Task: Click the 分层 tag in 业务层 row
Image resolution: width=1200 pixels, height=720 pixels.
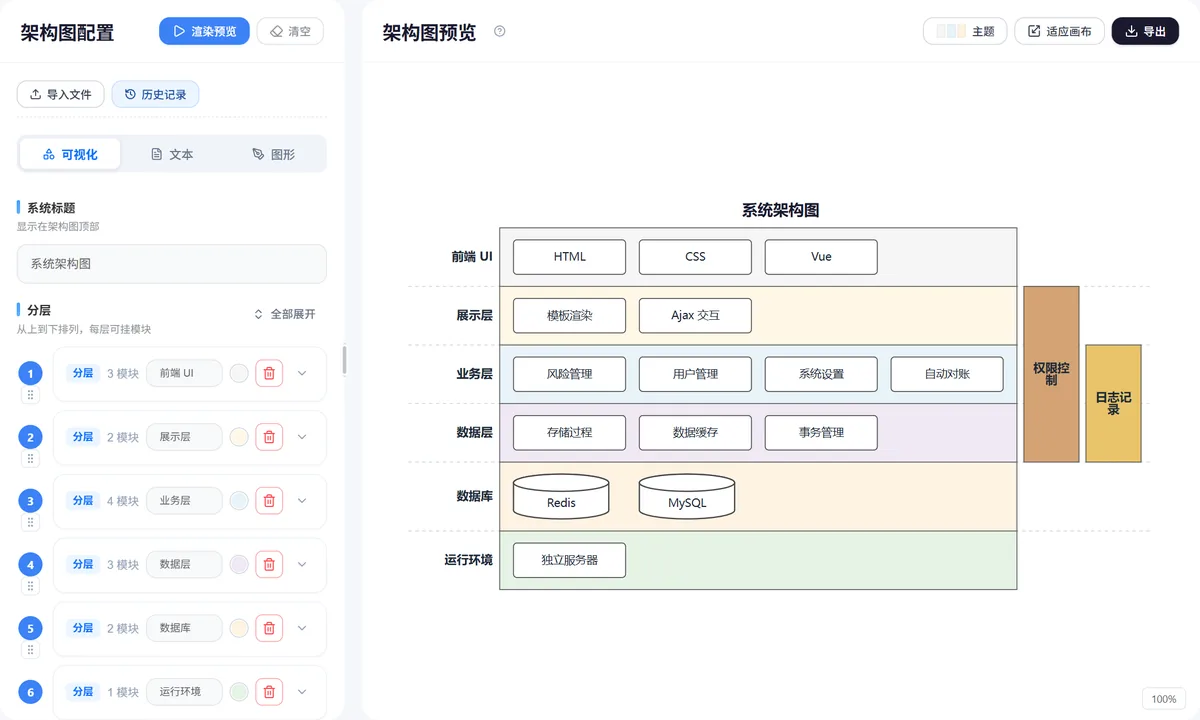Action: (x=82, y=500)
